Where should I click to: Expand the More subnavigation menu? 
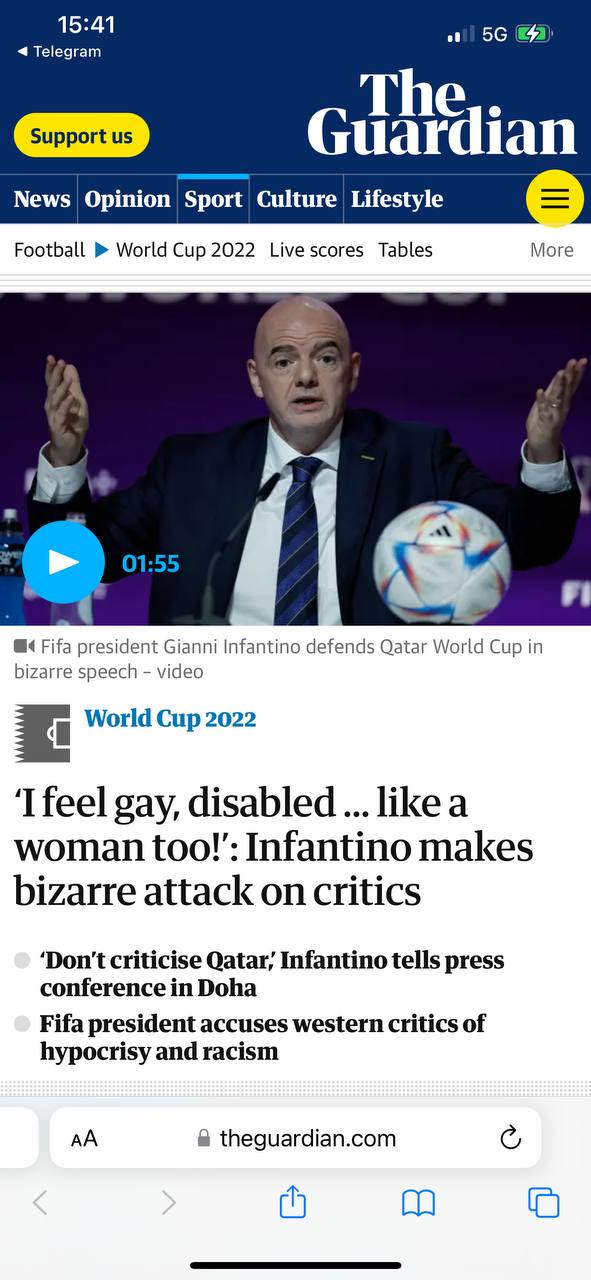click(551, 250)
